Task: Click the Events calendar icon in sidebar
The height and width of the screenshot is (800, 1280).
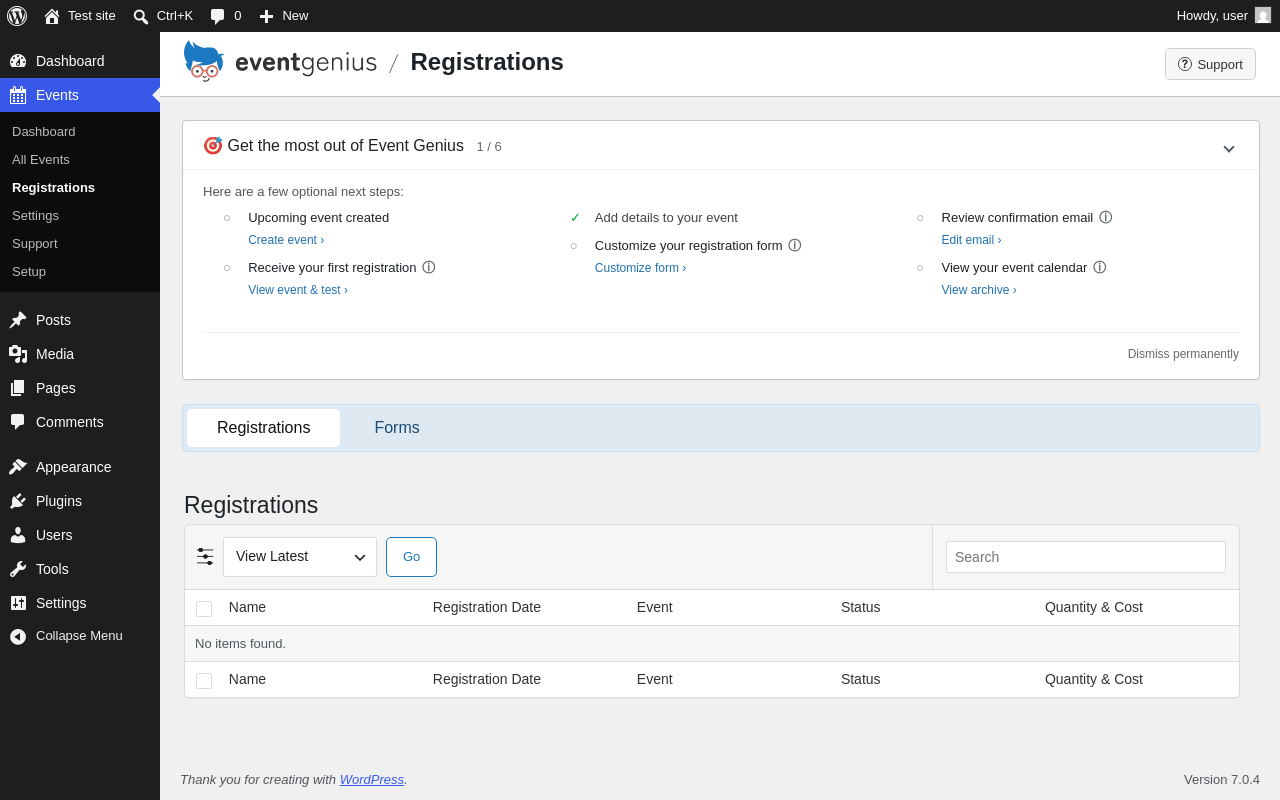Action: coord(18,95)
